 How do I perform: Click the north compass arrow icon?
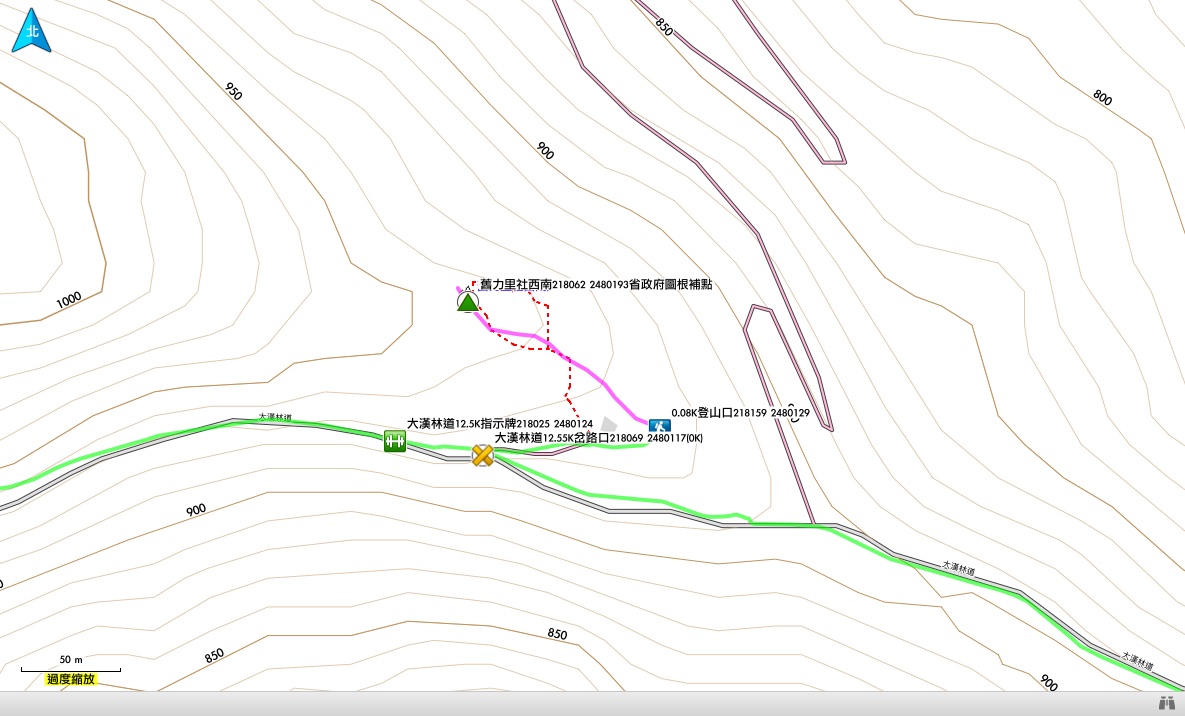(x=31, y=30)
